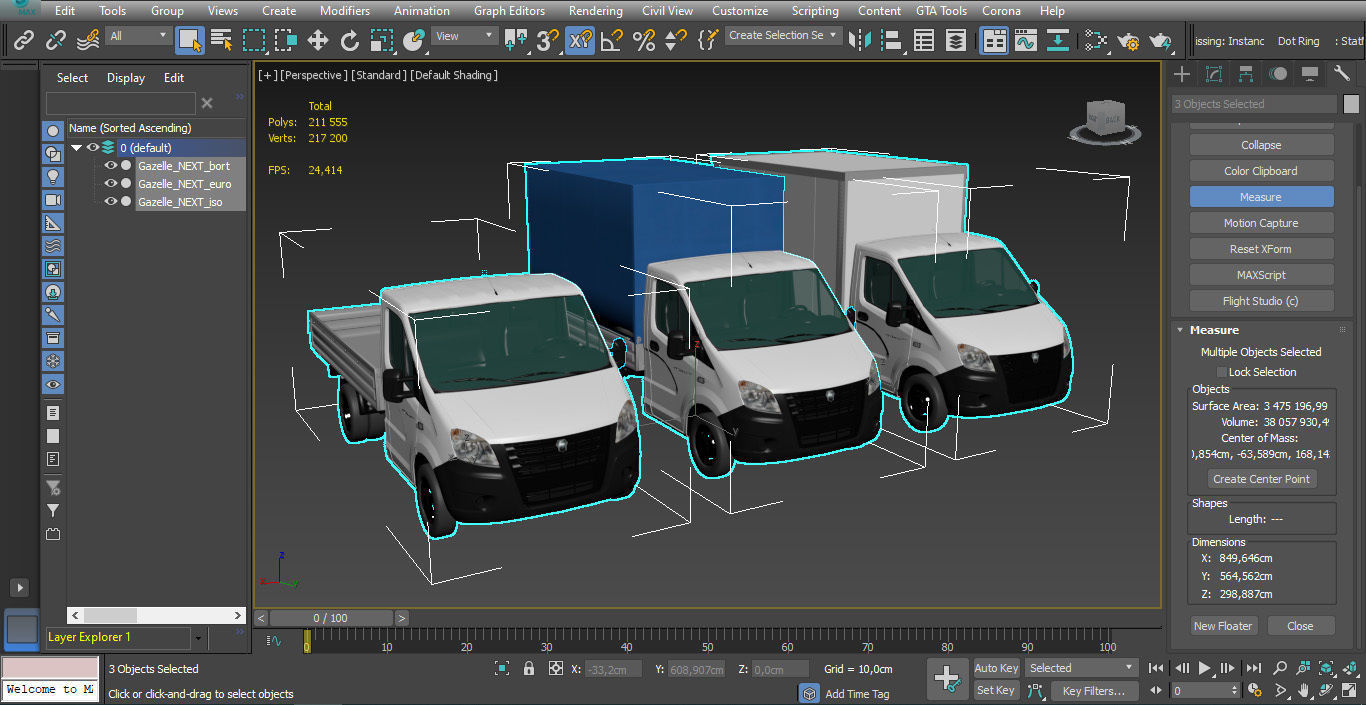The height and width of the screenshot is (705, 1366).
Task: Click Create Center Point button
Action: [1261, 479]
